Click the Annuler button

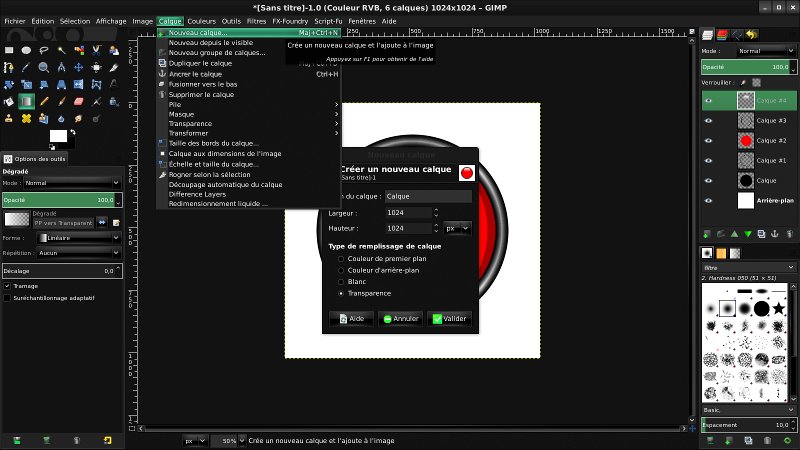point(401,318)
